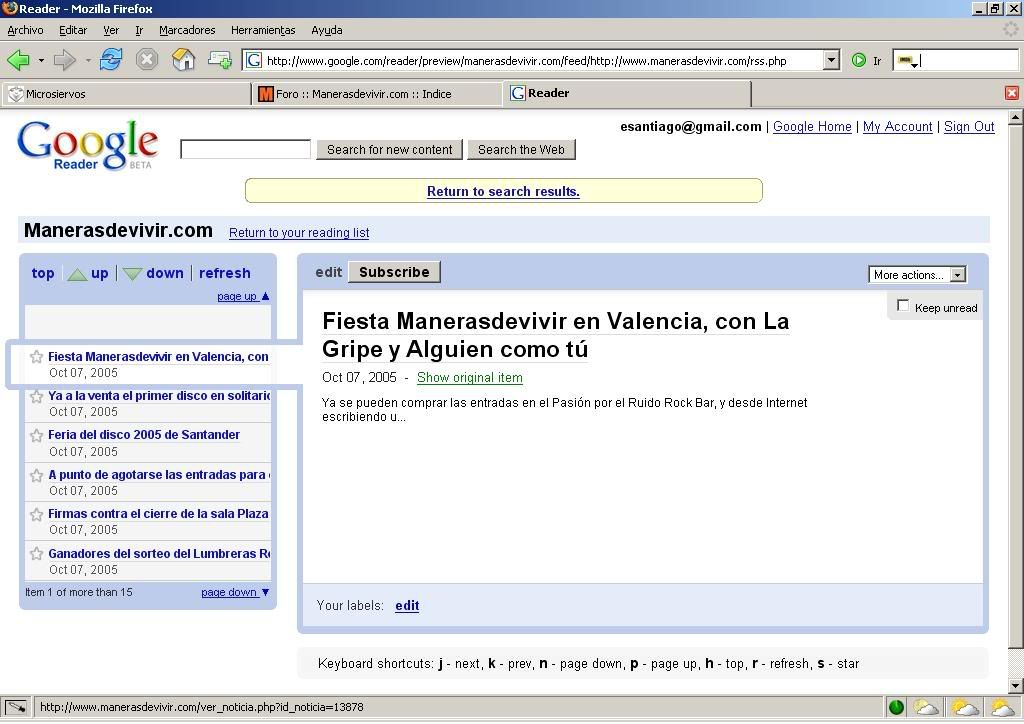This screenshot has width=1024, height=724.
Task: Star the Feria del disco 2005 item
Action: [x=37, y=435]
